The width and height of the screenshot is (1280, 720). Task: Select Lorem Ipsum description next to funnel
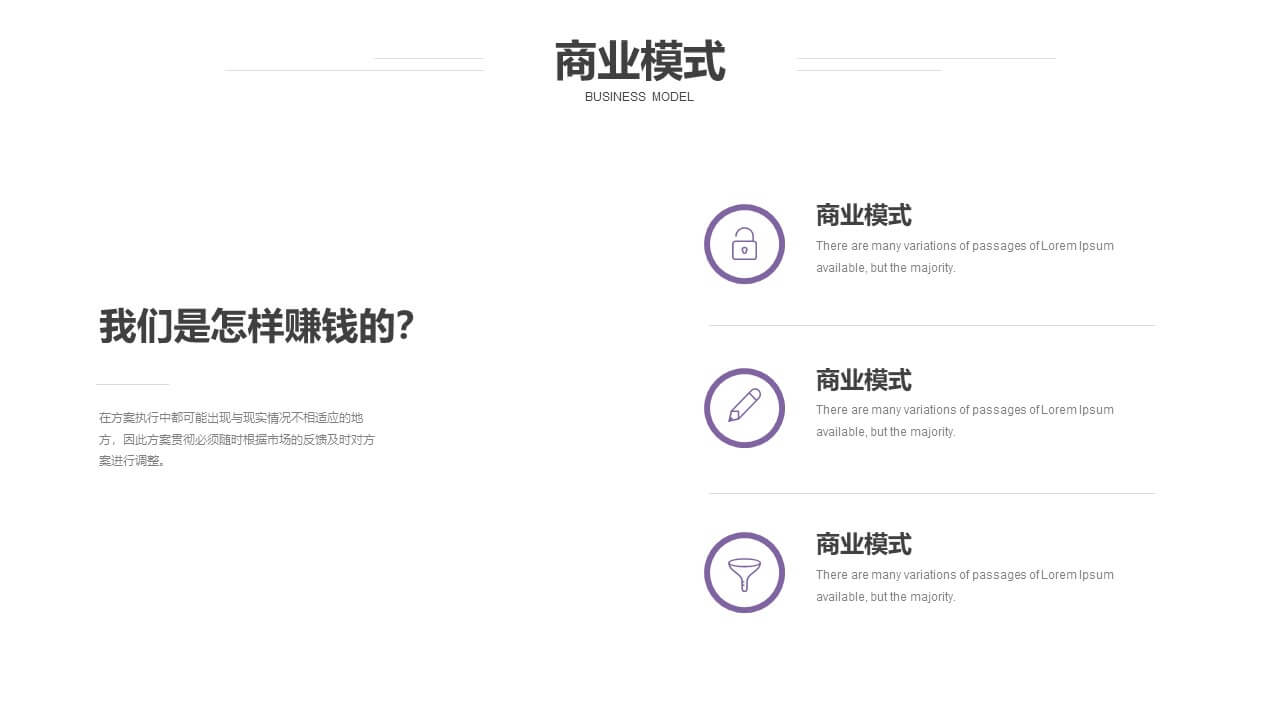[x=964, y=586]
